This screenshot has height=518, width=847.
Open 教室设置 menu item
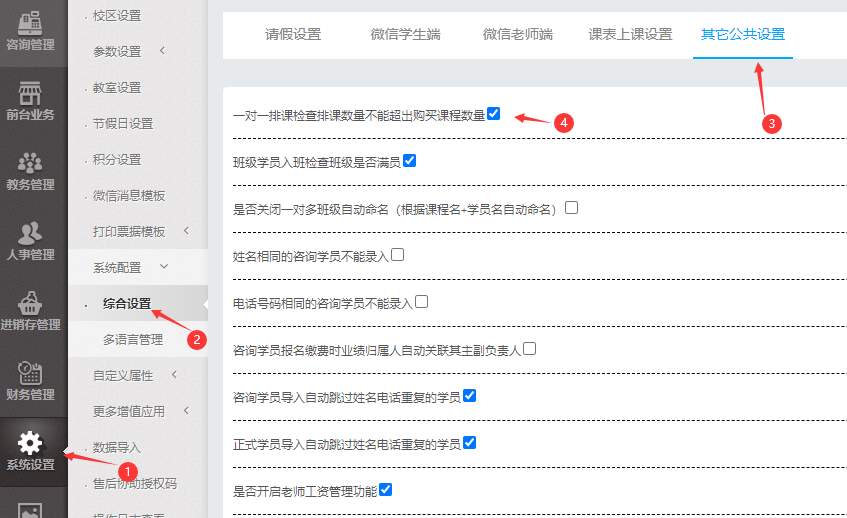(x=117, y=88)
